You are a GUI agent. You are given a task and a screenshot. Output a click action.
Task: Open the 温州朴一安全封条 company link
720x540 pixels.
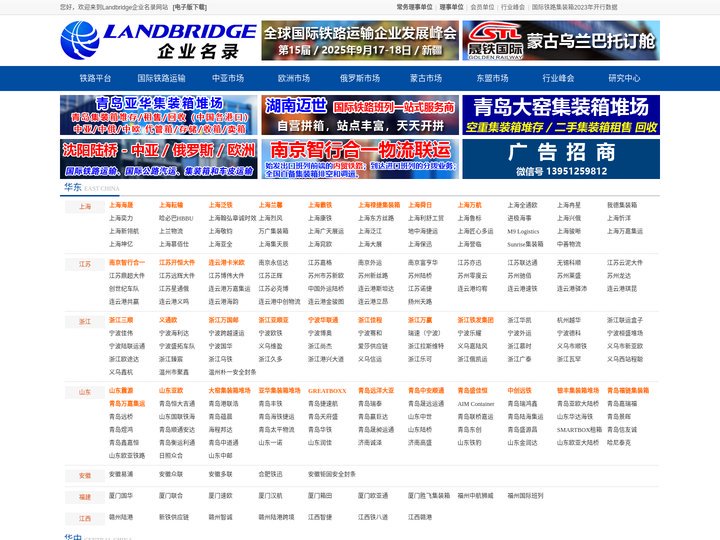point(232,372)
